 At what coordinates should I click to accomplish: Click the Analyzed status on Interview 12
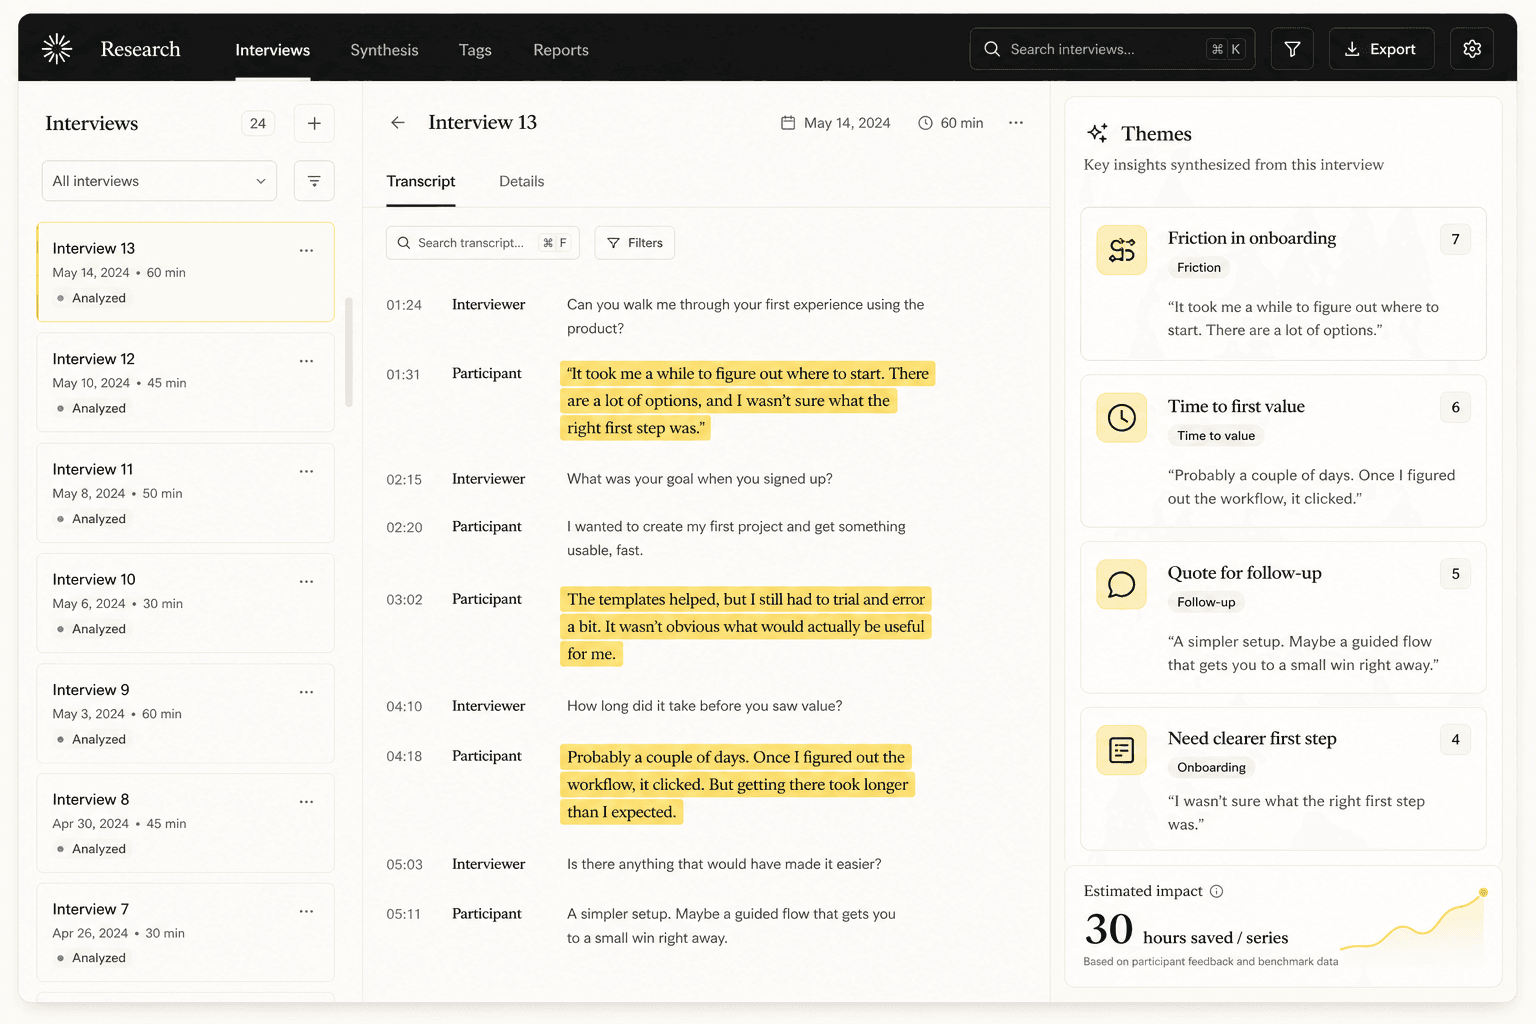91,408
